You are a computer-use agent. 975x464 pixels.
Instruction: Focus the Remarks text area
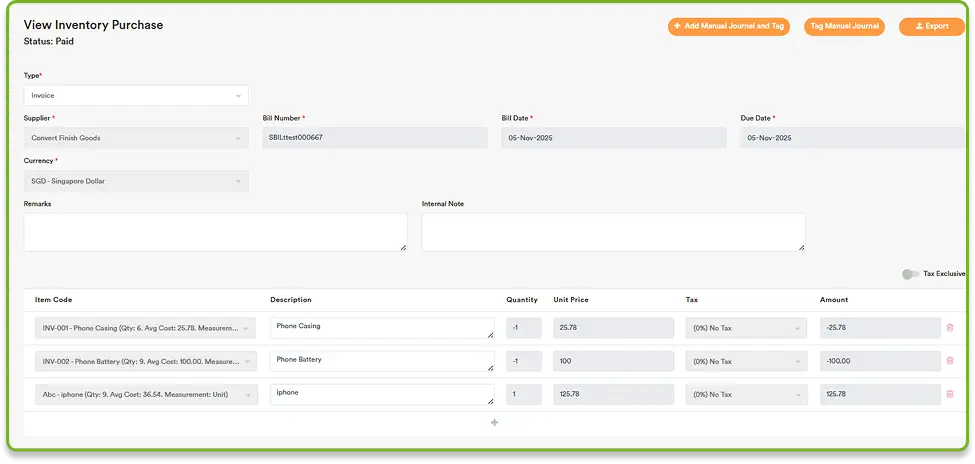tap(215, 232)
